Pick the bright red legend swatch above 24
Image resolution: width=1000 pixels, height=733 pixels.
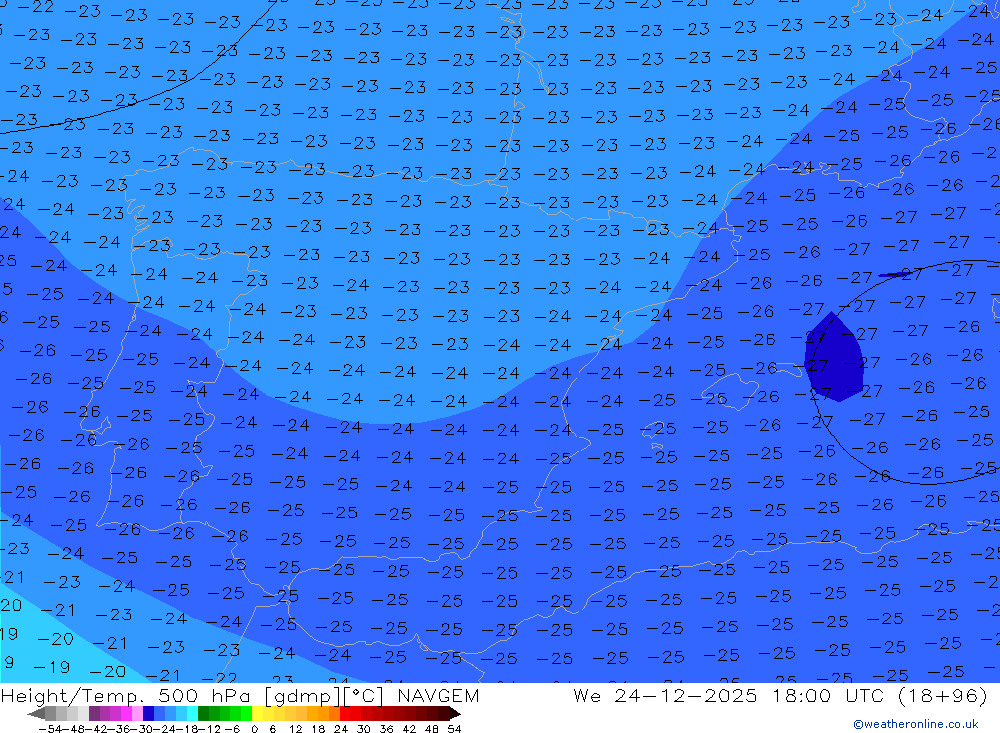345,713
